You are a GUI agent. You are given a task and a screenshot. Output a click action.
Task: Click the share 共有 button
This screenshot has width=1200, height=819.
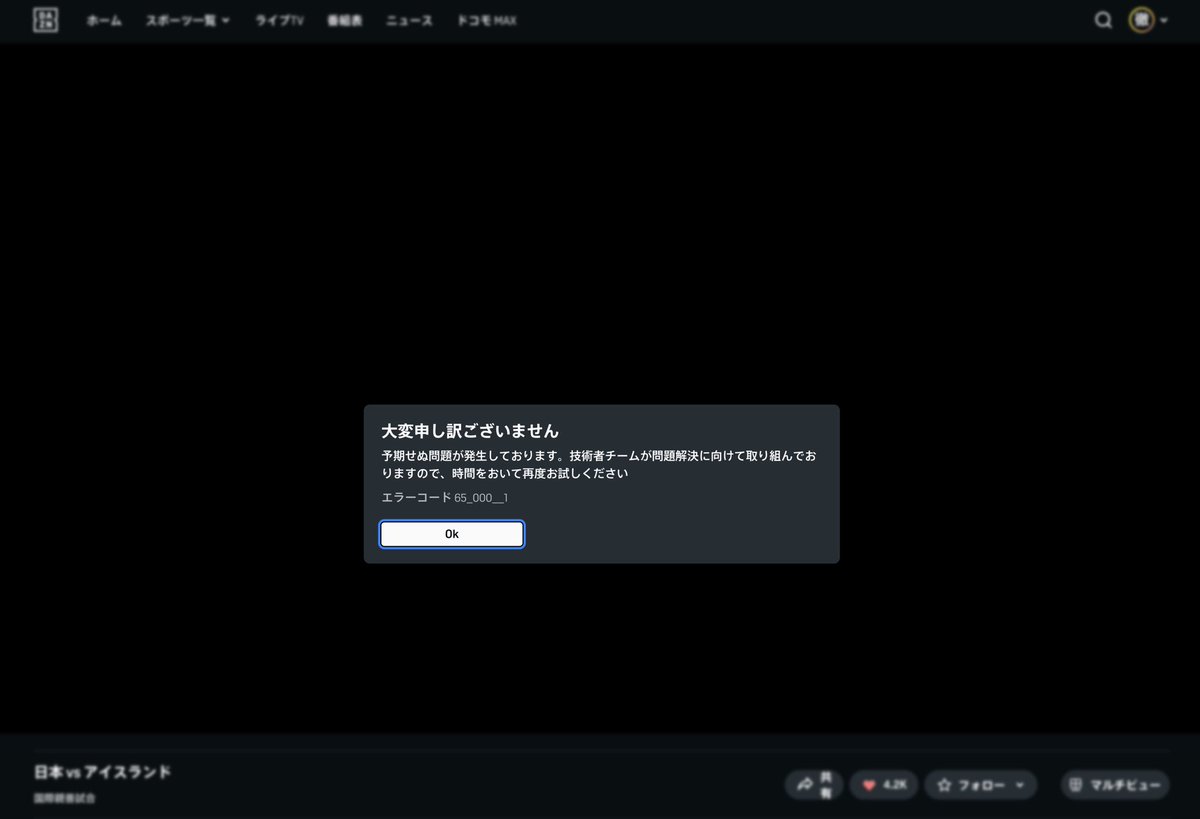[813, 785]
